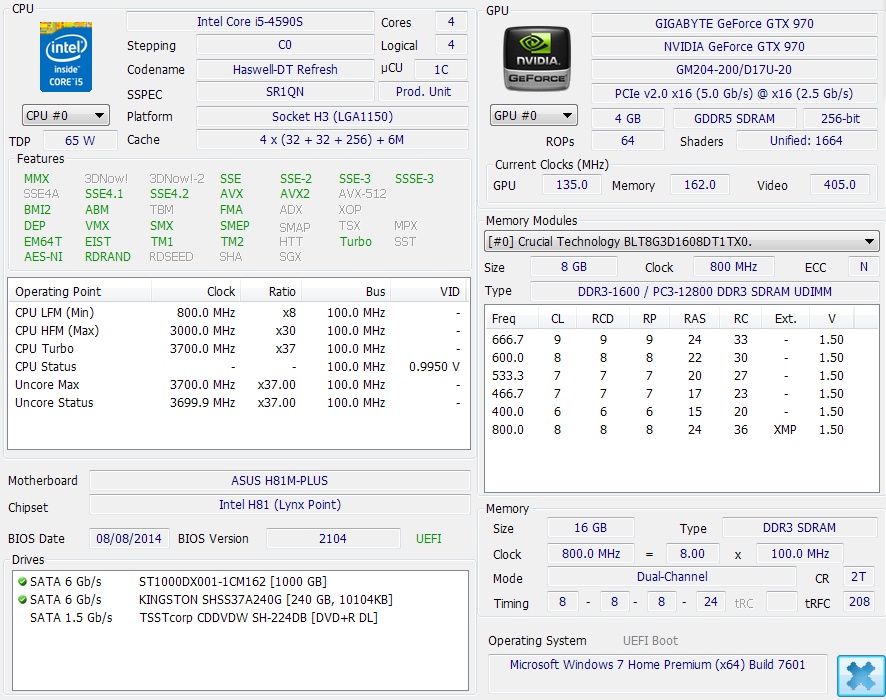Viewport: 886px width, 700px height.
Task: Click the 466.7 frequency timing row
Action: [x=680, y=394]
